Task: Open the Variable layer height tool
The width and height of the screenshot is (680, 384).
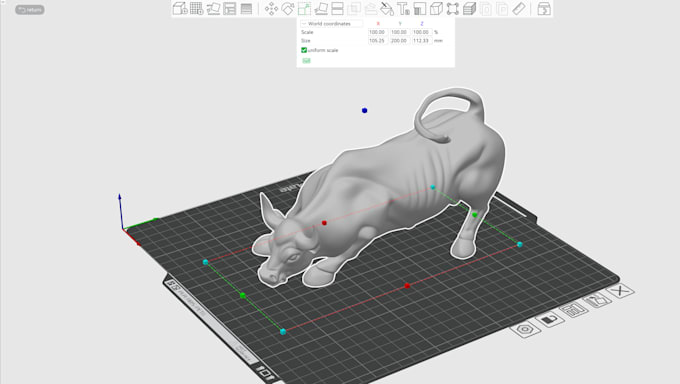Action: (246, 8)
